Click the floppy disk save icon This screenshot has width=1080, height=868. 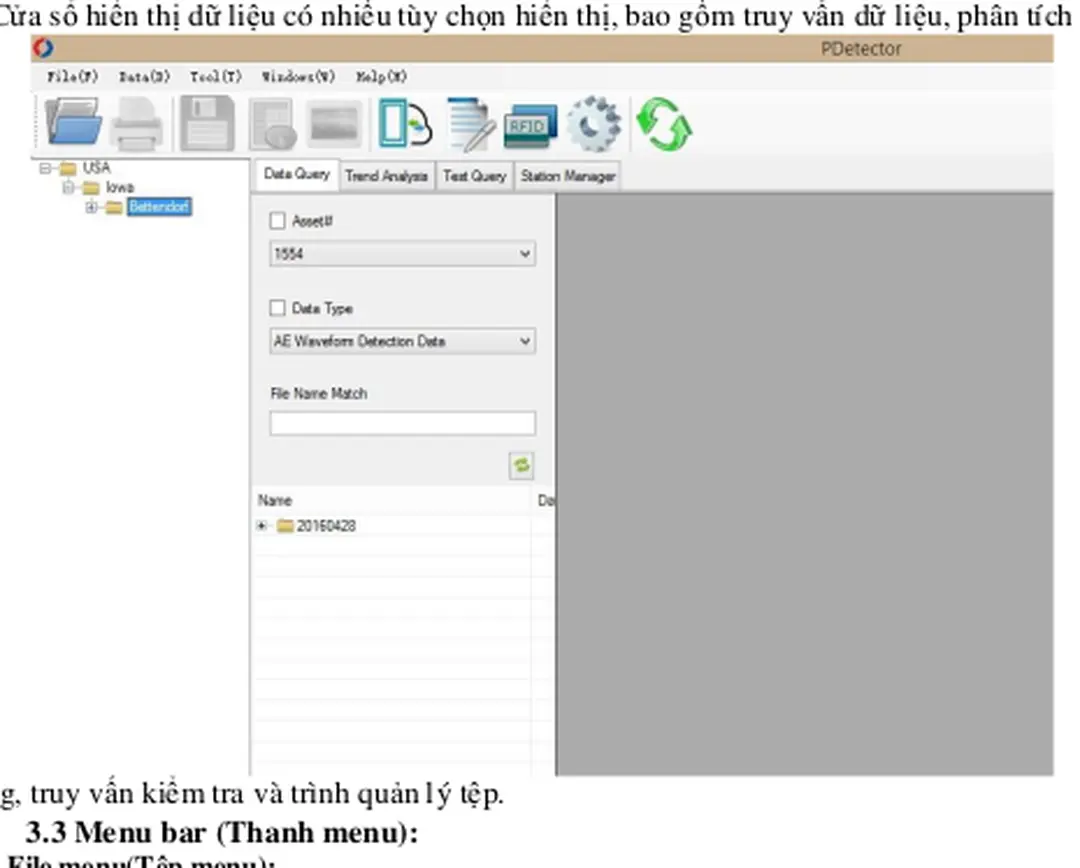[x=206, y=124]
